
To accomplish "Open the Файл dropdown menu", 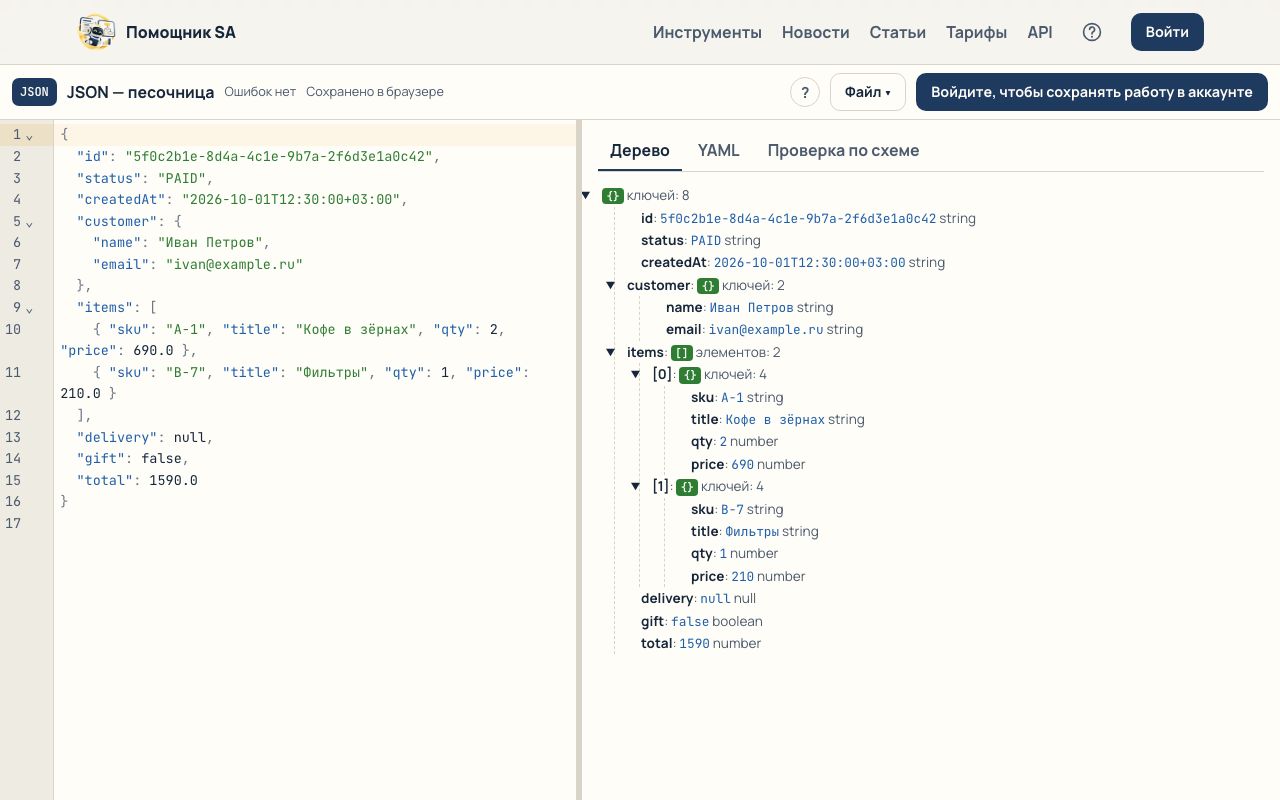I will click(x=867, y=92).
